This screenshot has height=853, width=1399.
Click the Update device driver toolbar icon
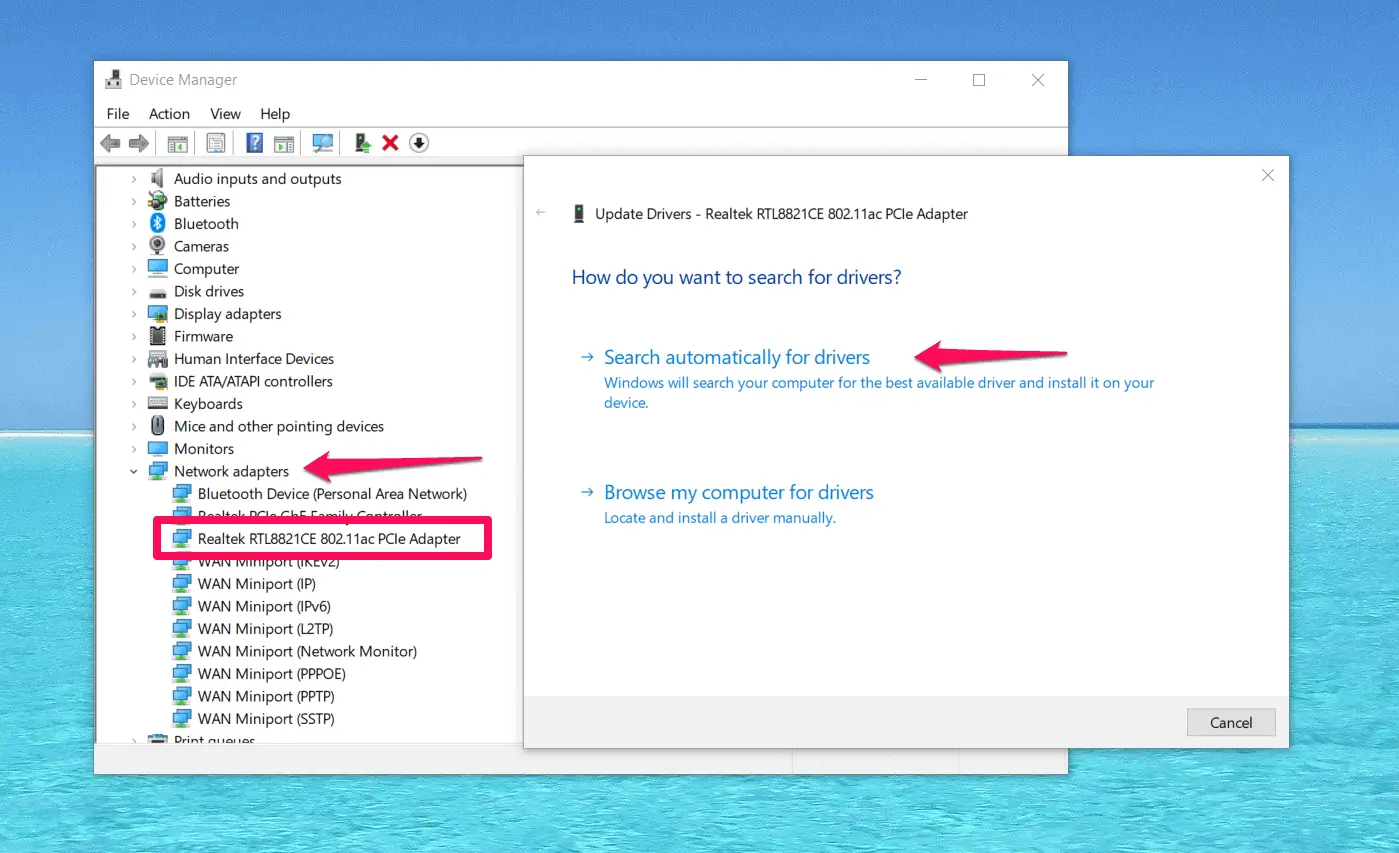tap(363, 143)
